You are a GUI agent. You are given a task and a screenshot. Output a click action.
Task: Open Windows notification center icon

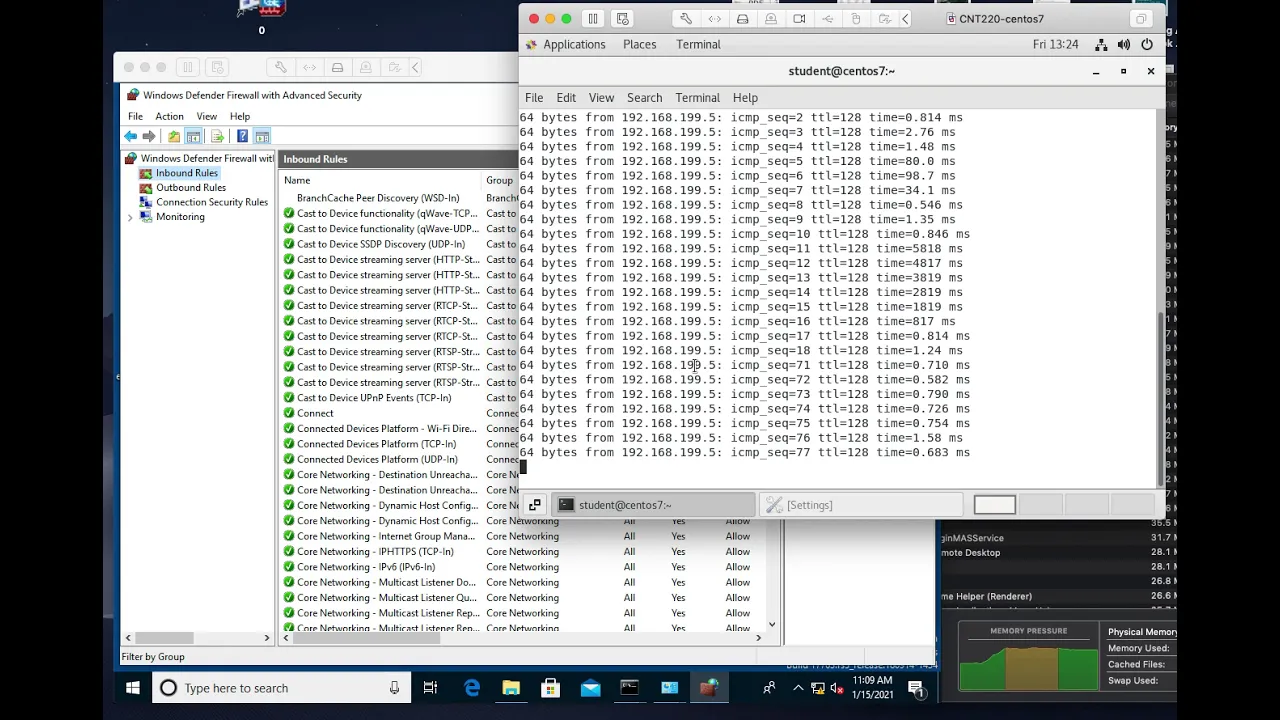[915, 688]
